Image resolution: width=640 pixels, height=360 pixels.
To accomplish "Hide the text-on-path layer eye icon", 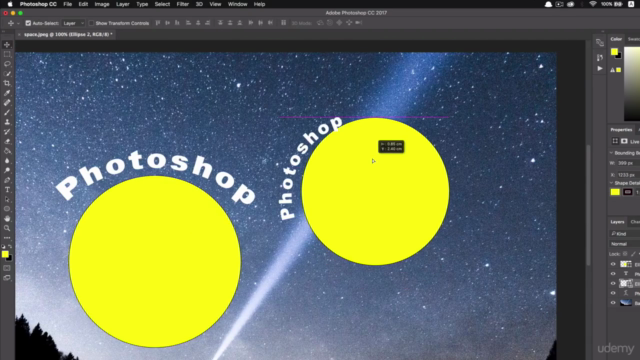I will coord(613,293).
